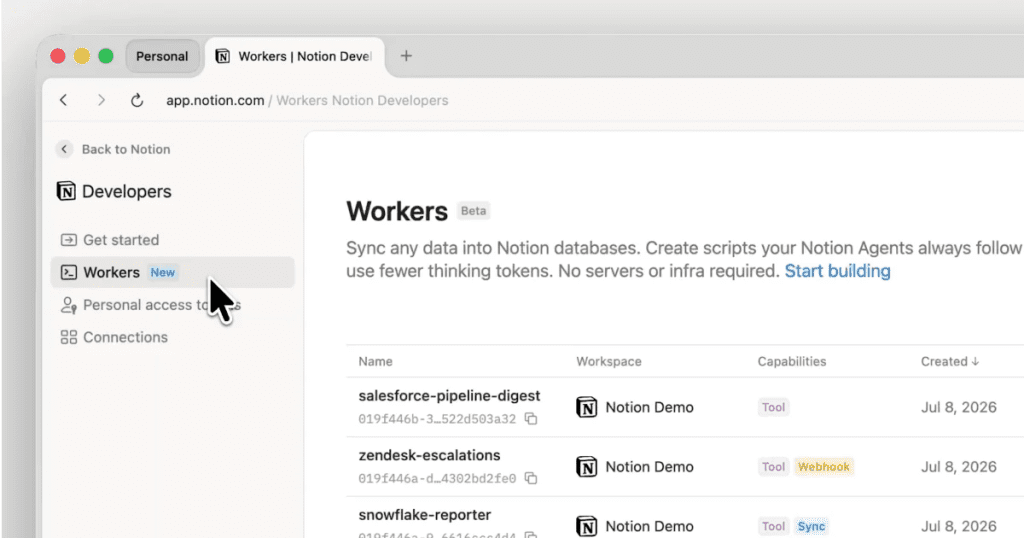Sort by the Created column arrow
This screenshot has height=538, width=1024.
pyautogui.click(x=975, y=361)
